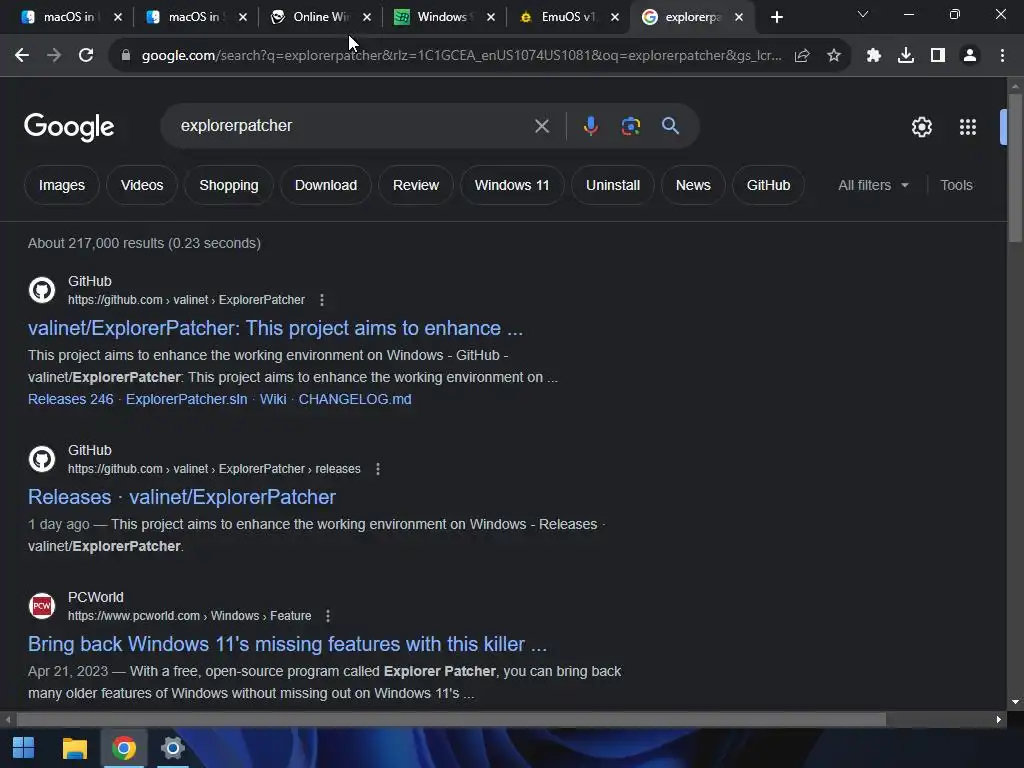The width and height of the screenshot is (1024, 768).
Task: Submit search with magnifier icon
Action: coord(670,126)
